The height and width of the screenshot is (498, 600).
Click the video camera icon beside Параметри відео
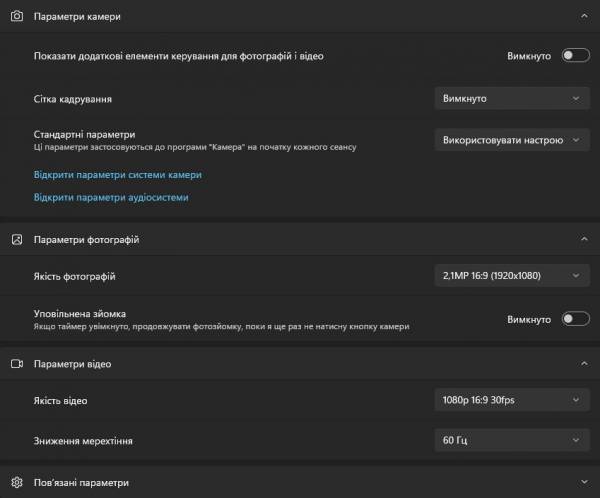[x=17, y=364]
